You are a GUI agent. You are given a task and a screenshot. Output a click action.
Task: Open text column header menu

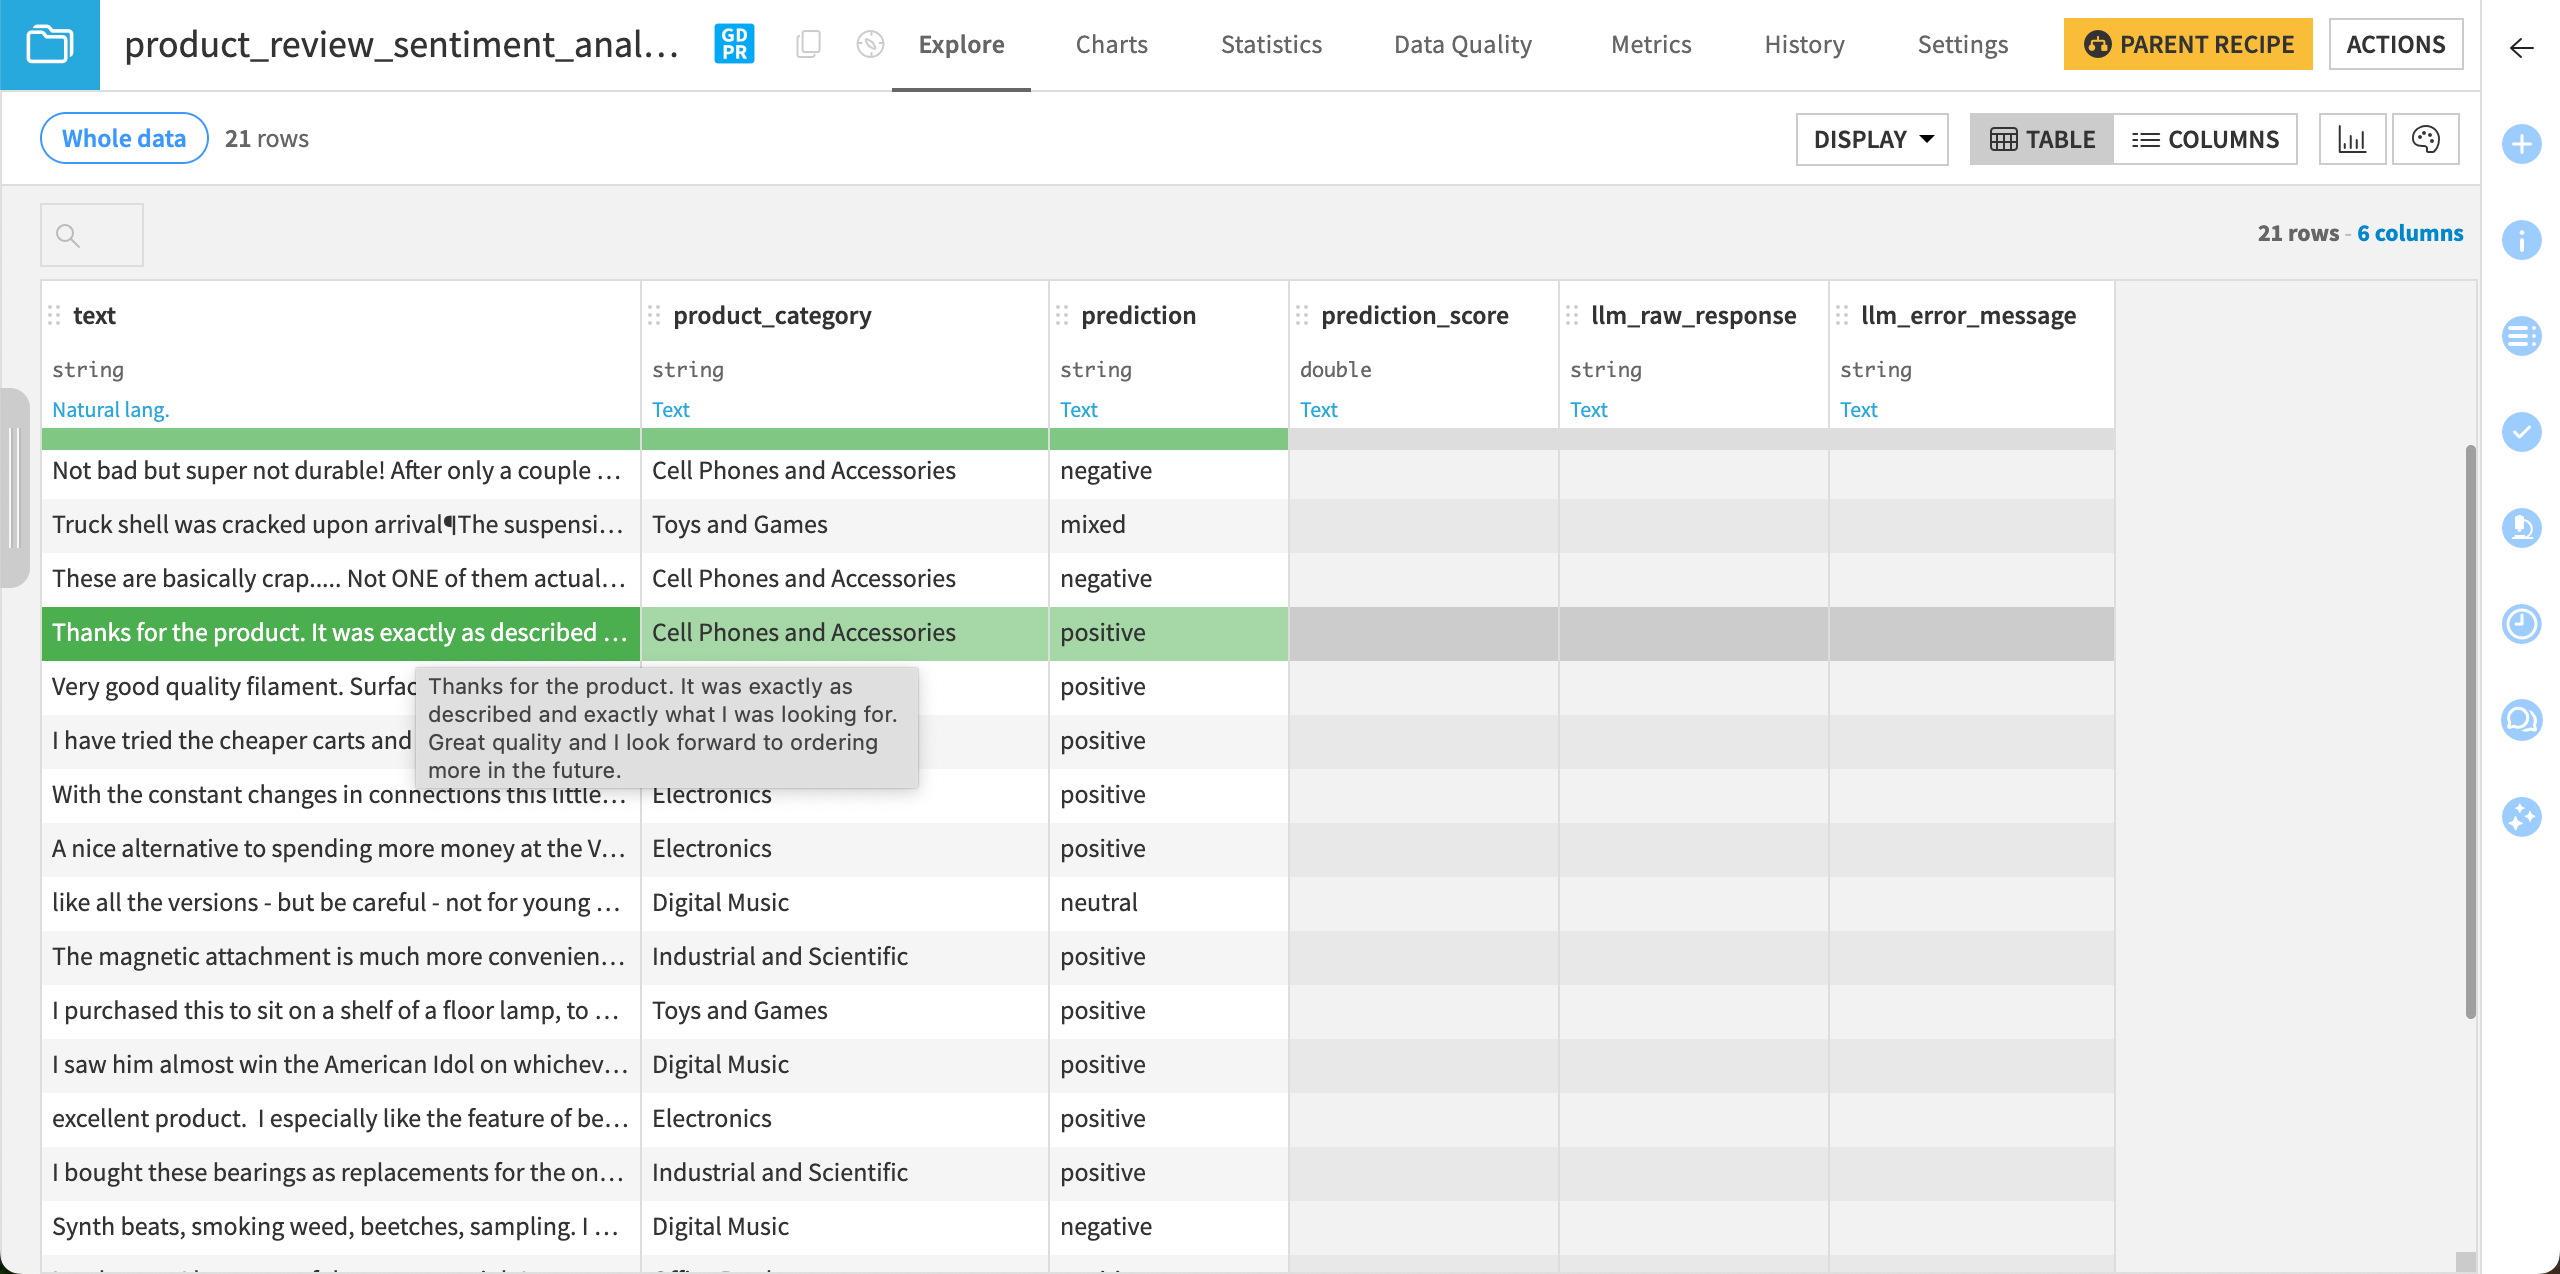[94, 316]
